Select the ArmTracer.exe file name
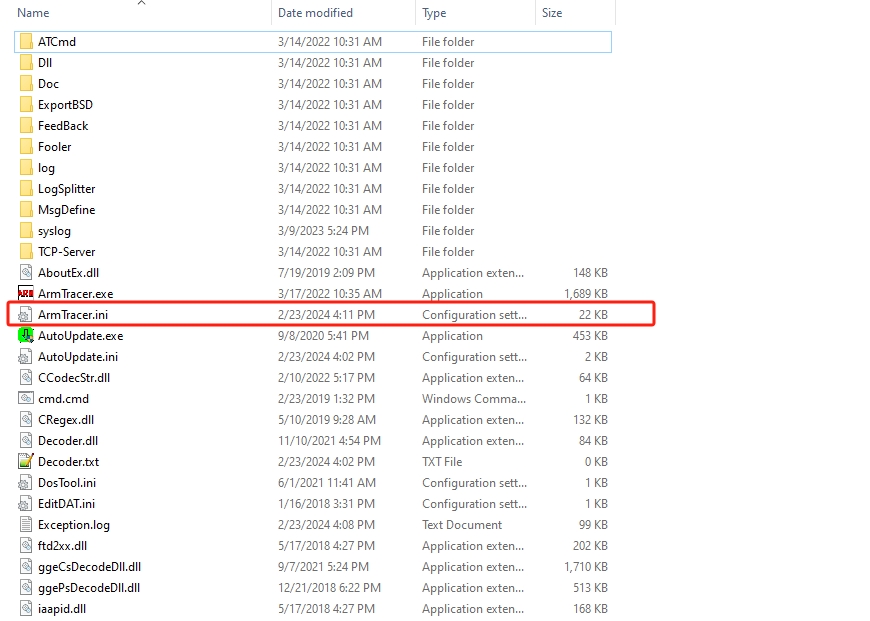 75,294
